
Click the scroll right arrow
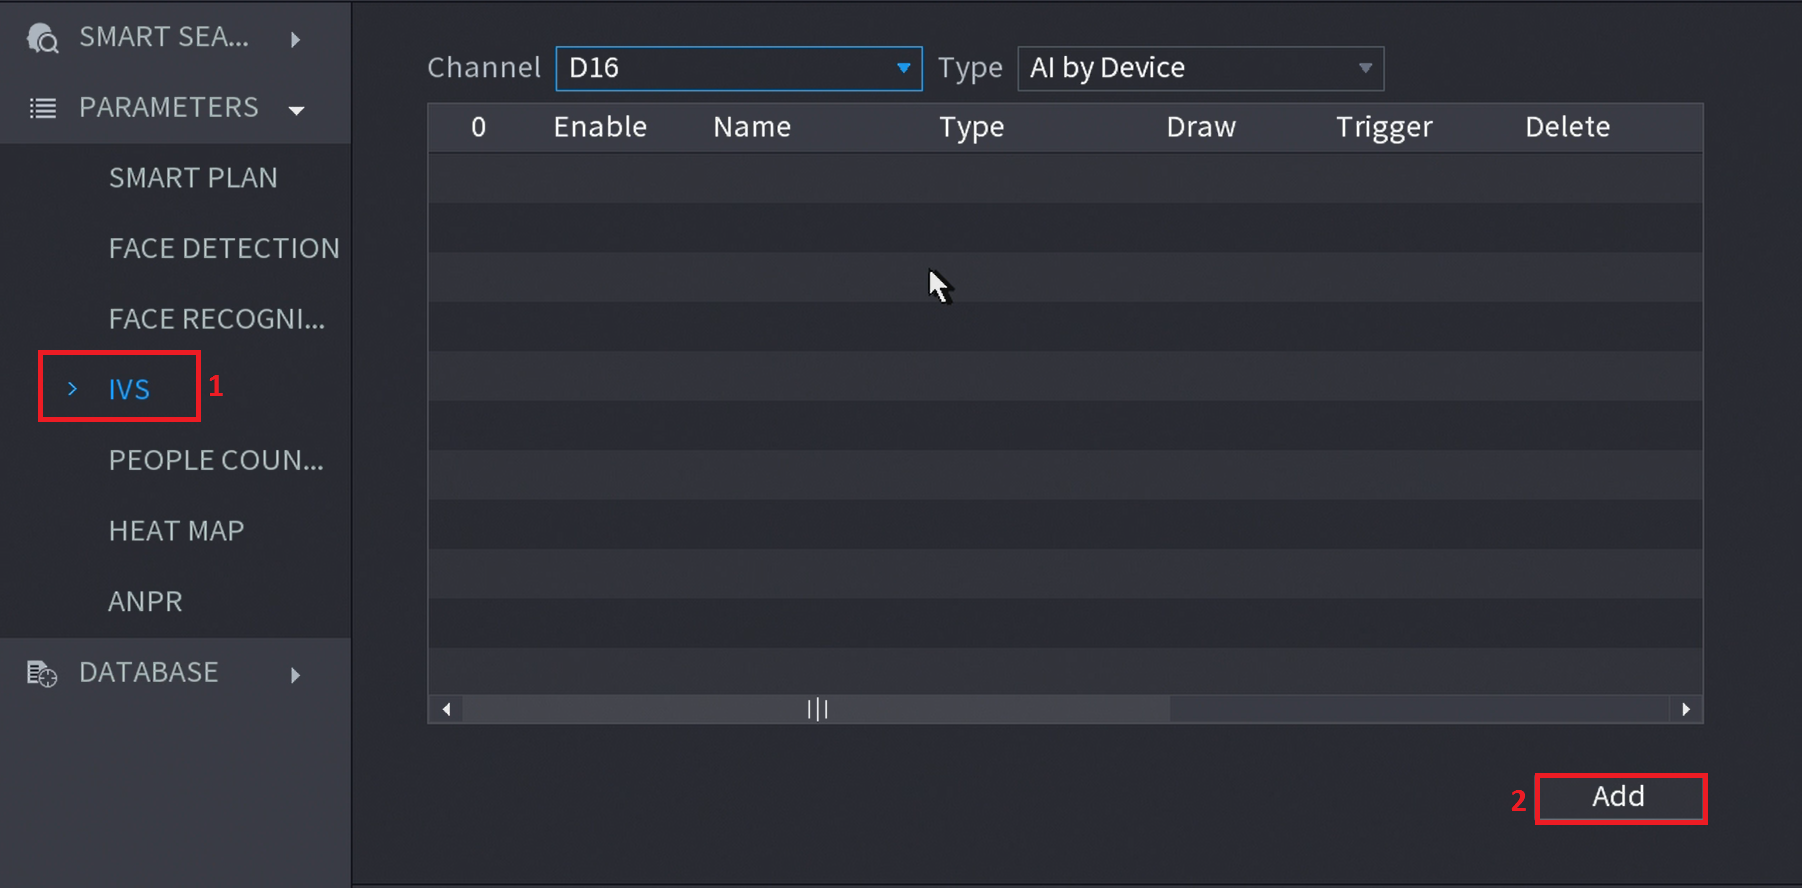(1686, 709)
